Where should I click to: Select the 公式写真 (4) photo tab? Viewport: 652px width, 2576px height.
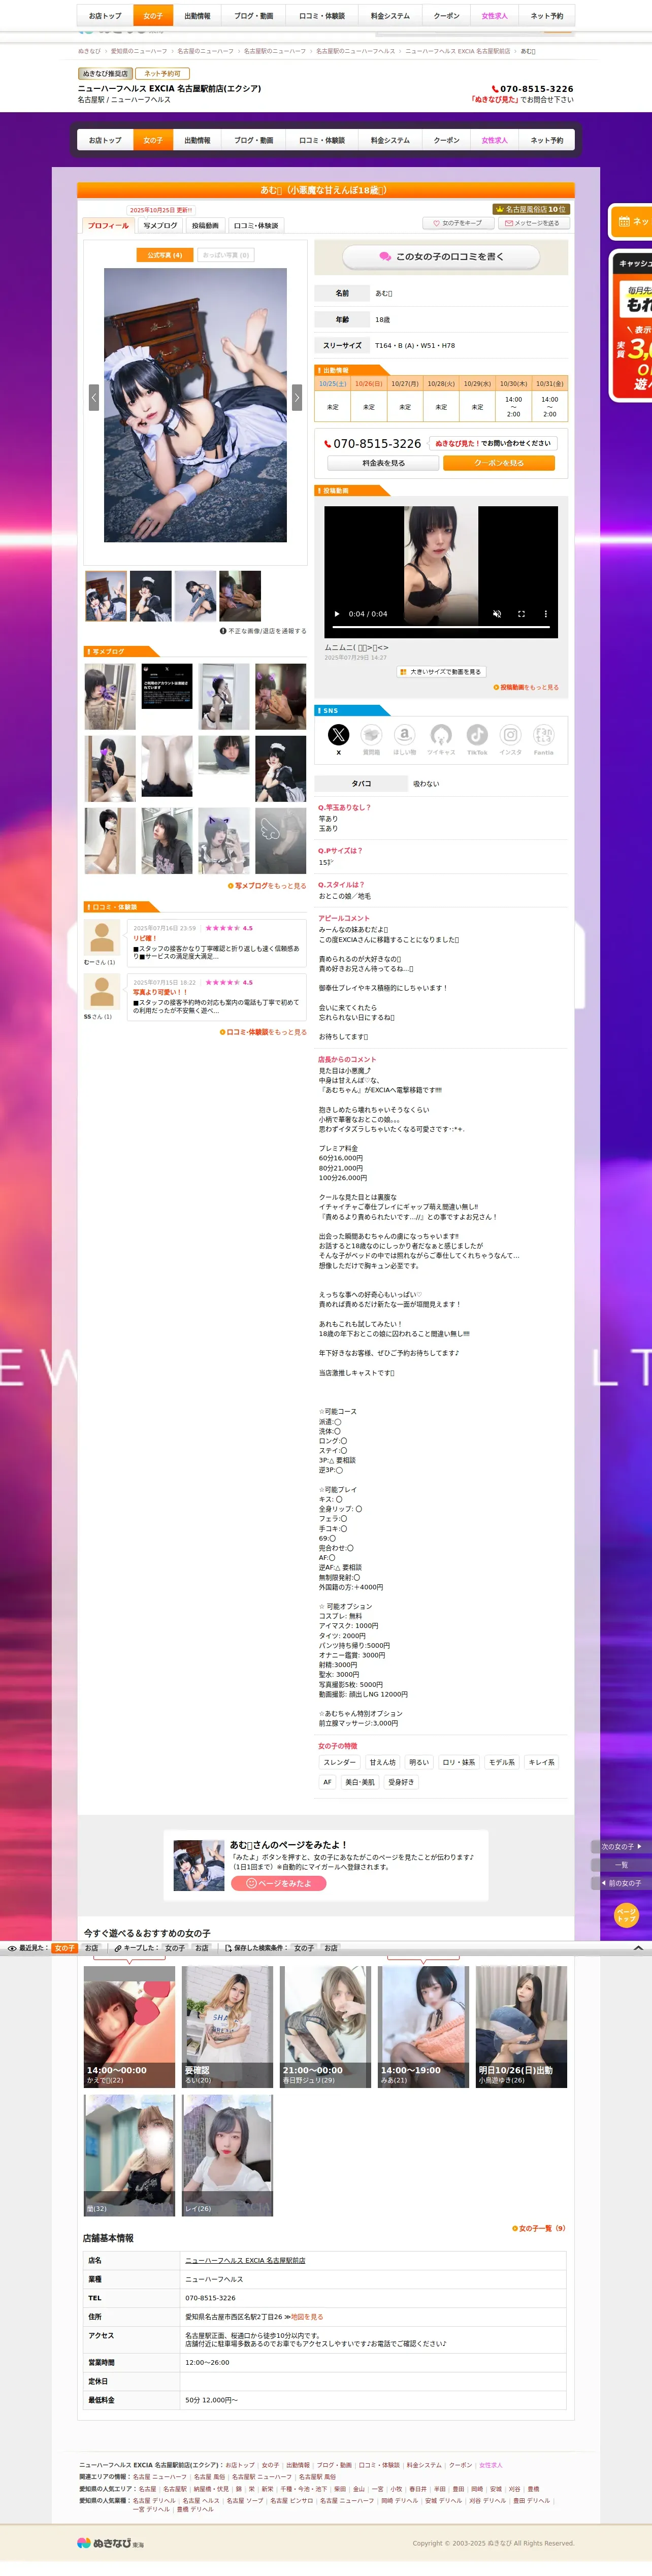pos(165,255)
